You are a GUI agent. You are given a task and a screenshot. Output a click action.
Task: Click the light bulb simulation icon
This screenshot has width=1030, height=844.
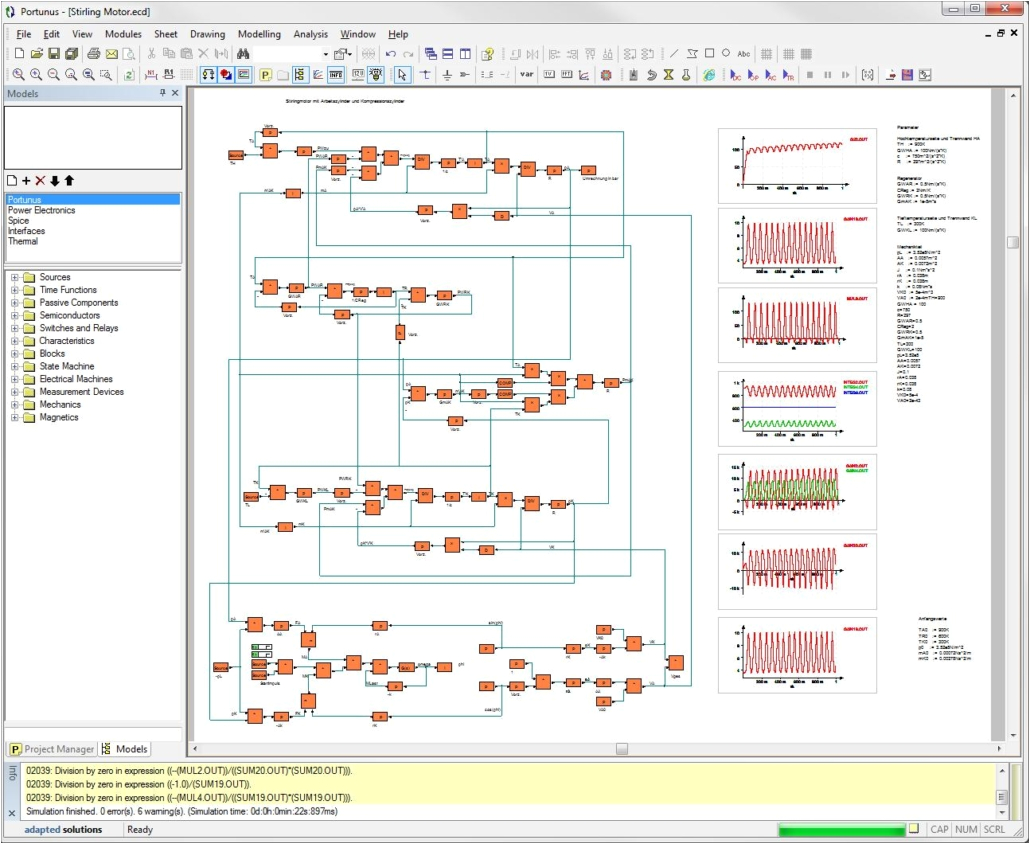coord(377,74)
